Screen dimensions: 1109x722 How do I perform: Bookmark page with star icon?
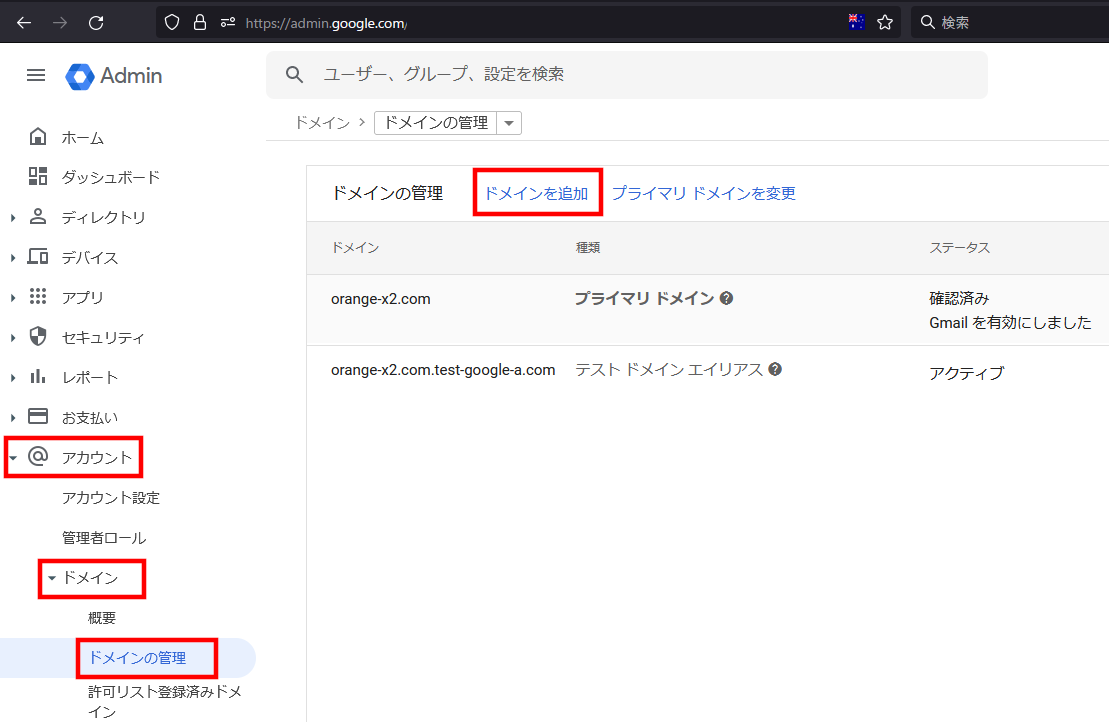(x=885, y=22)
